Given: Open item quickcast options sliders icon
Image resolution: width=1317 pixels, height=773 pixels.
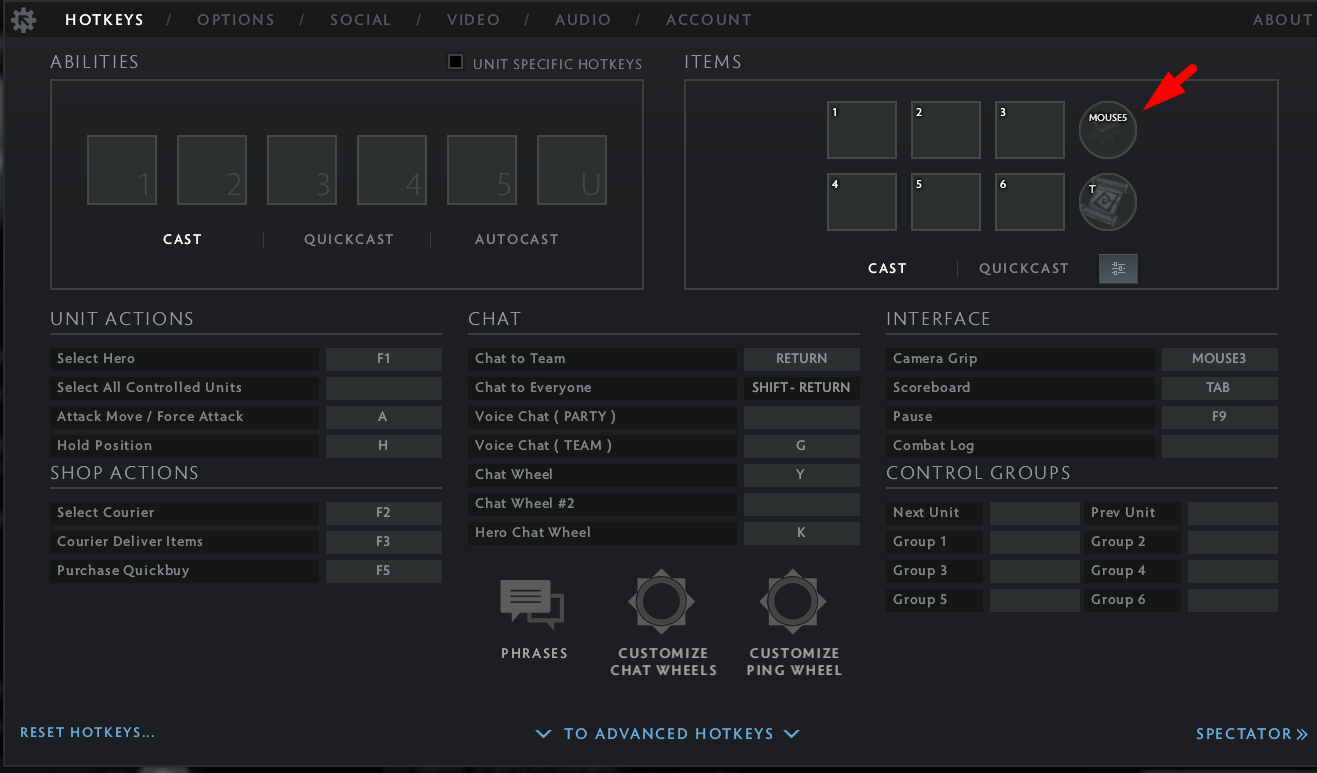Looking at the screenshot, I should [1118, 268].
